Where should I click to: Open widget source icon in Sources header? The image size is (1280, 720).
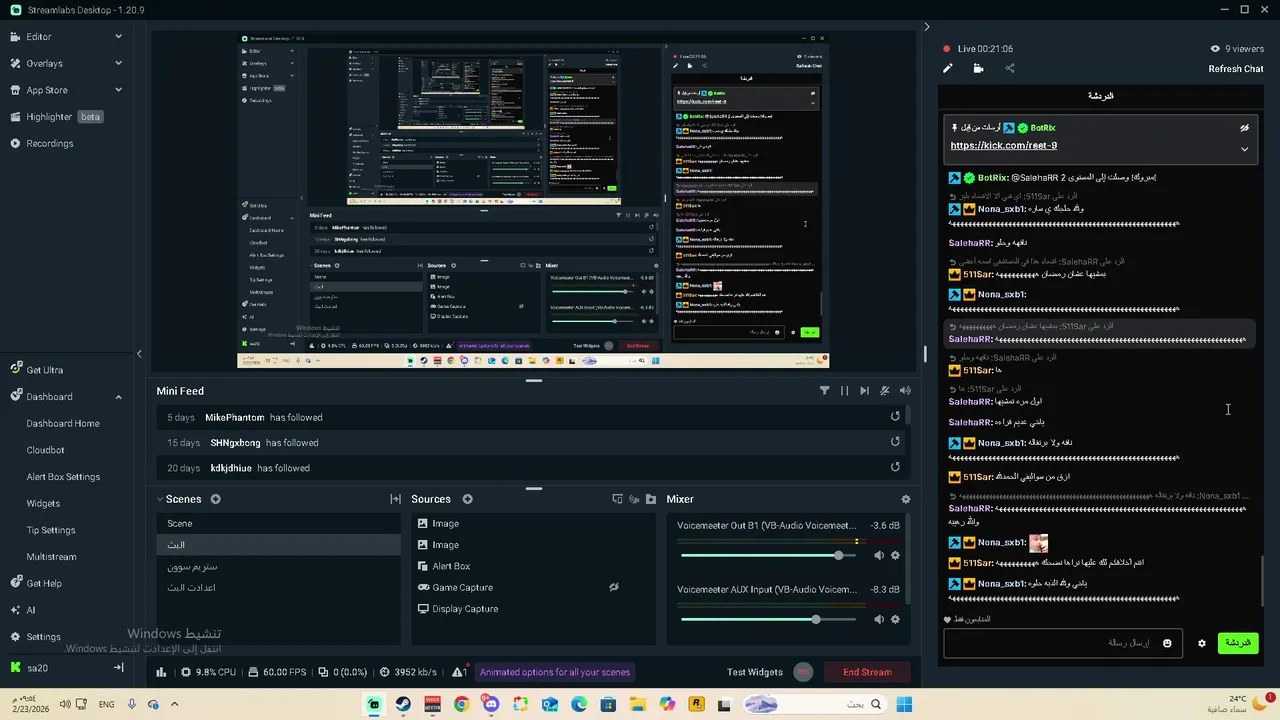tap(617, 499)
